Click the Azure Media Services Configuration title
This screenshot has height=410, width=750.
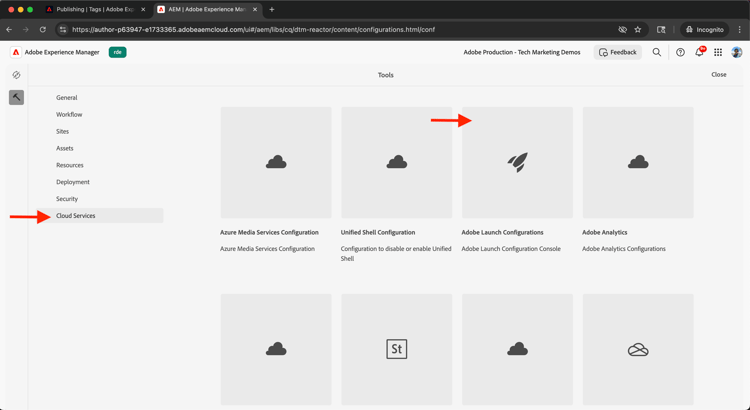tap(269, 233)
